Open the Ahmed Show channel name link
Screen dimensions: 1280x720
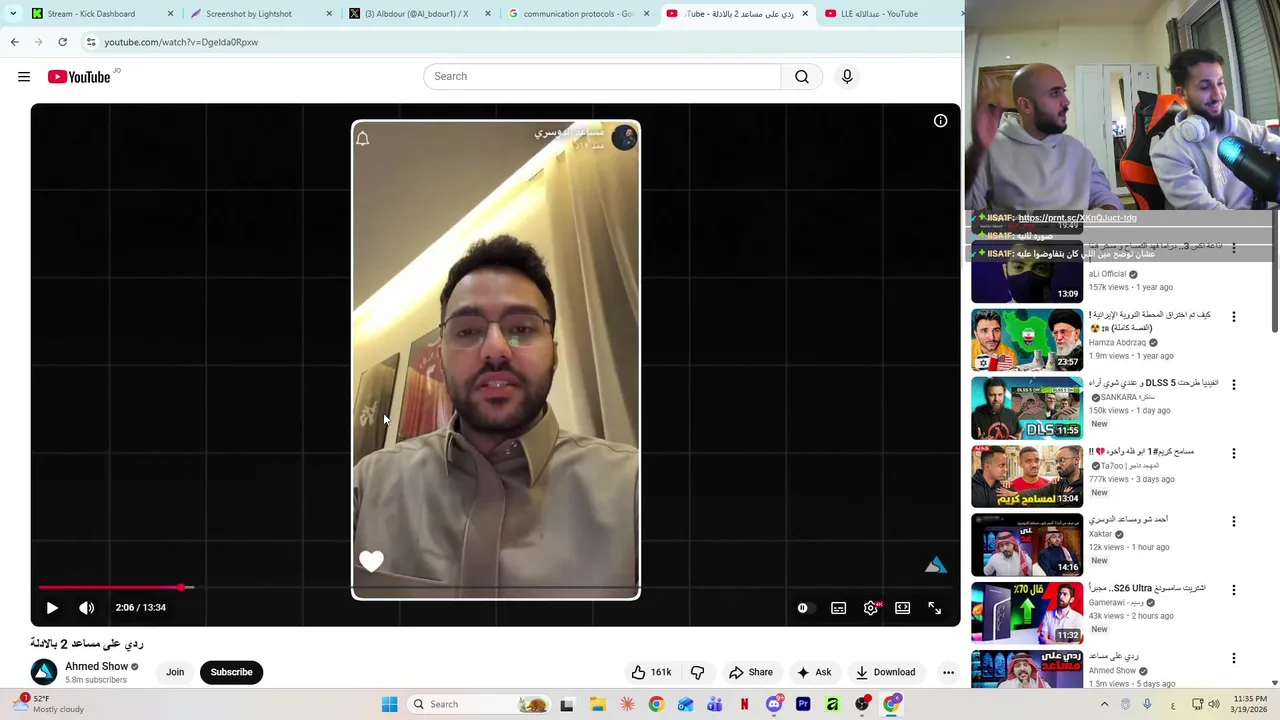tap(96, 666)
